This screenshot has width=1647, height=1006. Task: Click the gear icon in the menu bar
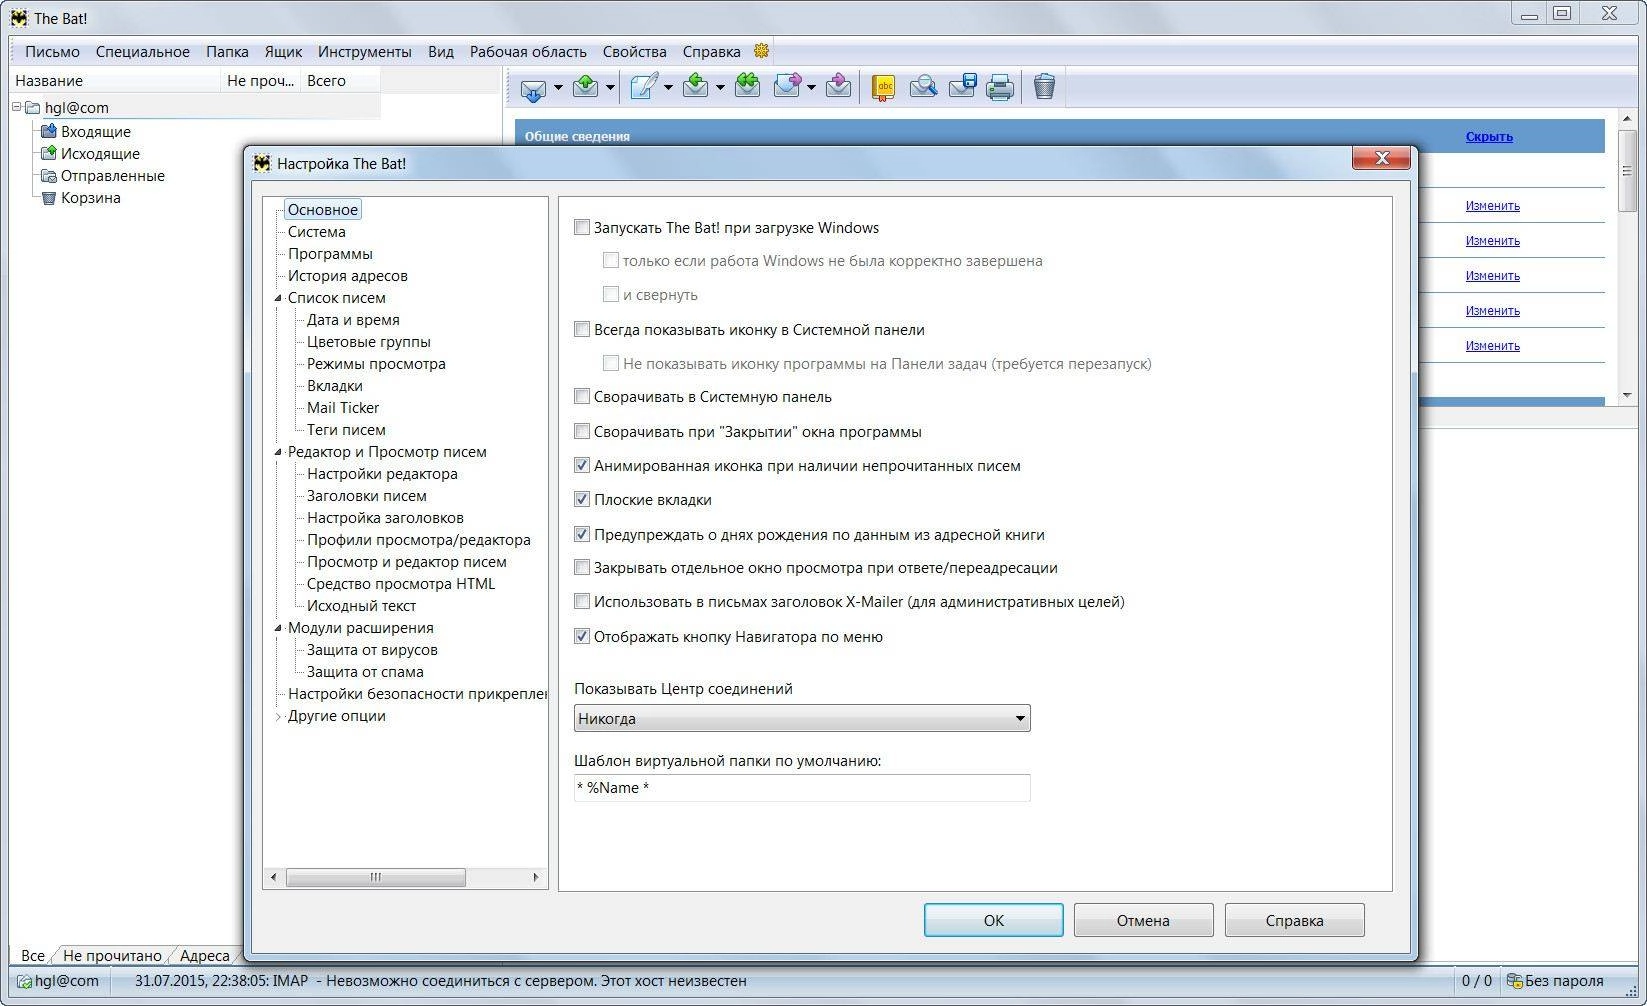click(x=761, y=51)
